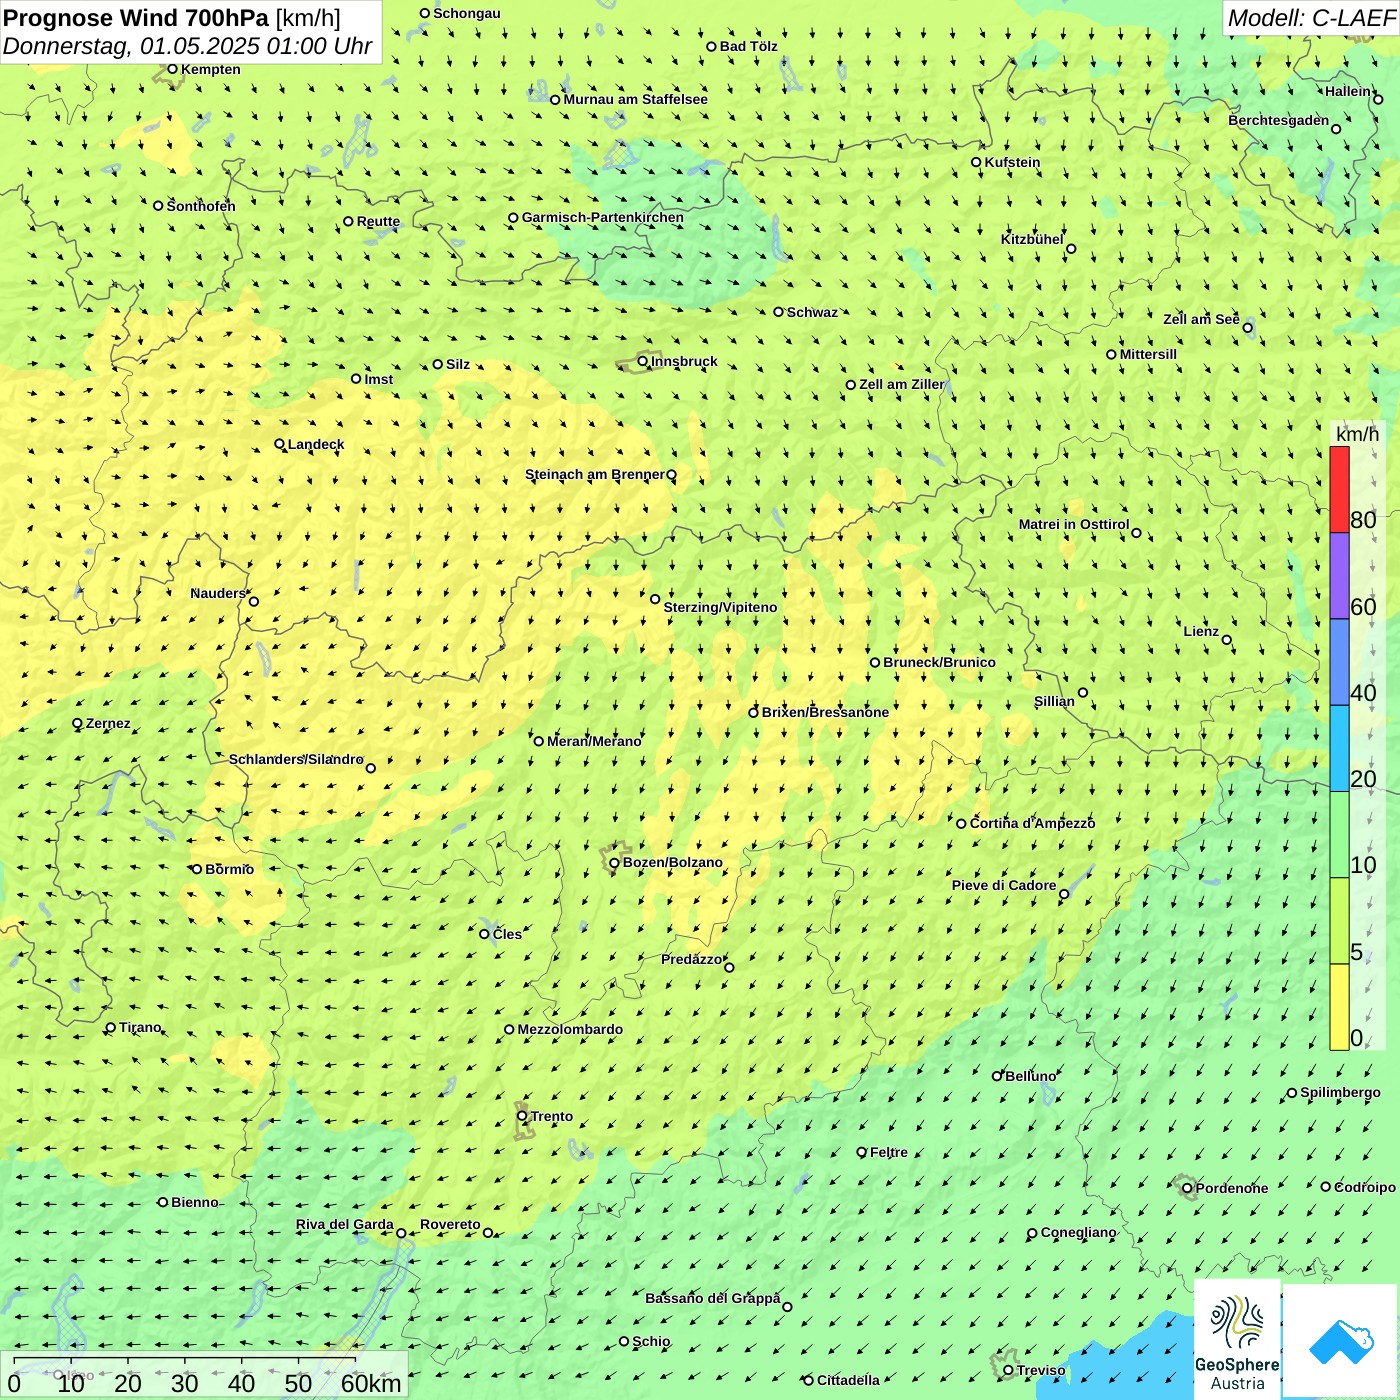Image resolution: width=1400 pixels, height=1400 pixels.
Task: Click the 'Pieve di Cadore' label
Action: tap(1004, 885)
